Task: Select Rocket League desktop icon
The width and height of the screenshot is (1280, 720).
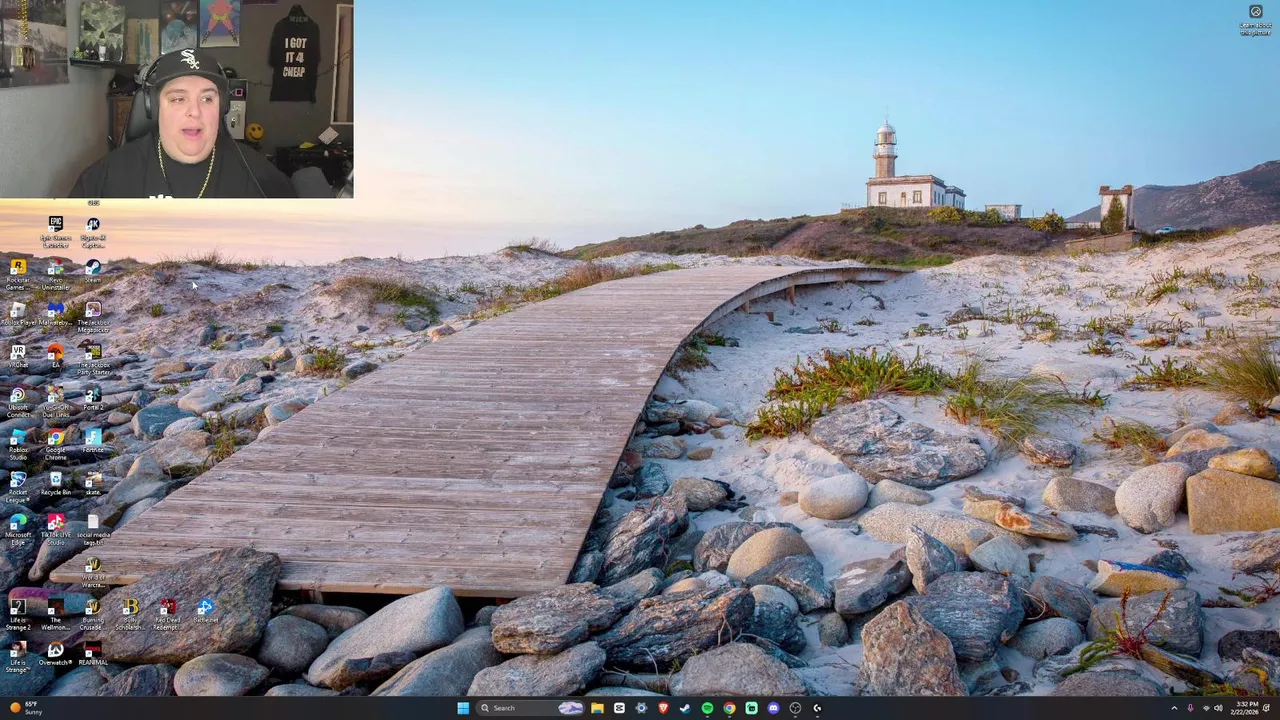Action: tap(18, 489)
